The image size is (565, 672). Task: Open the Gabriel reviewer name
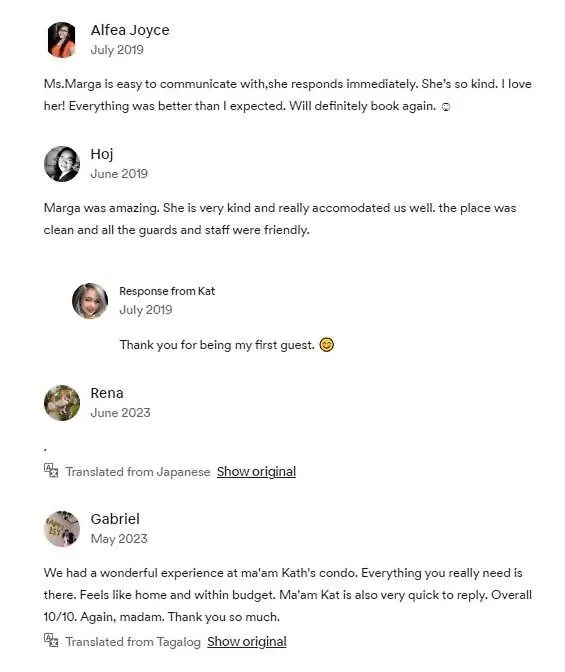click(x=115, y=519)
